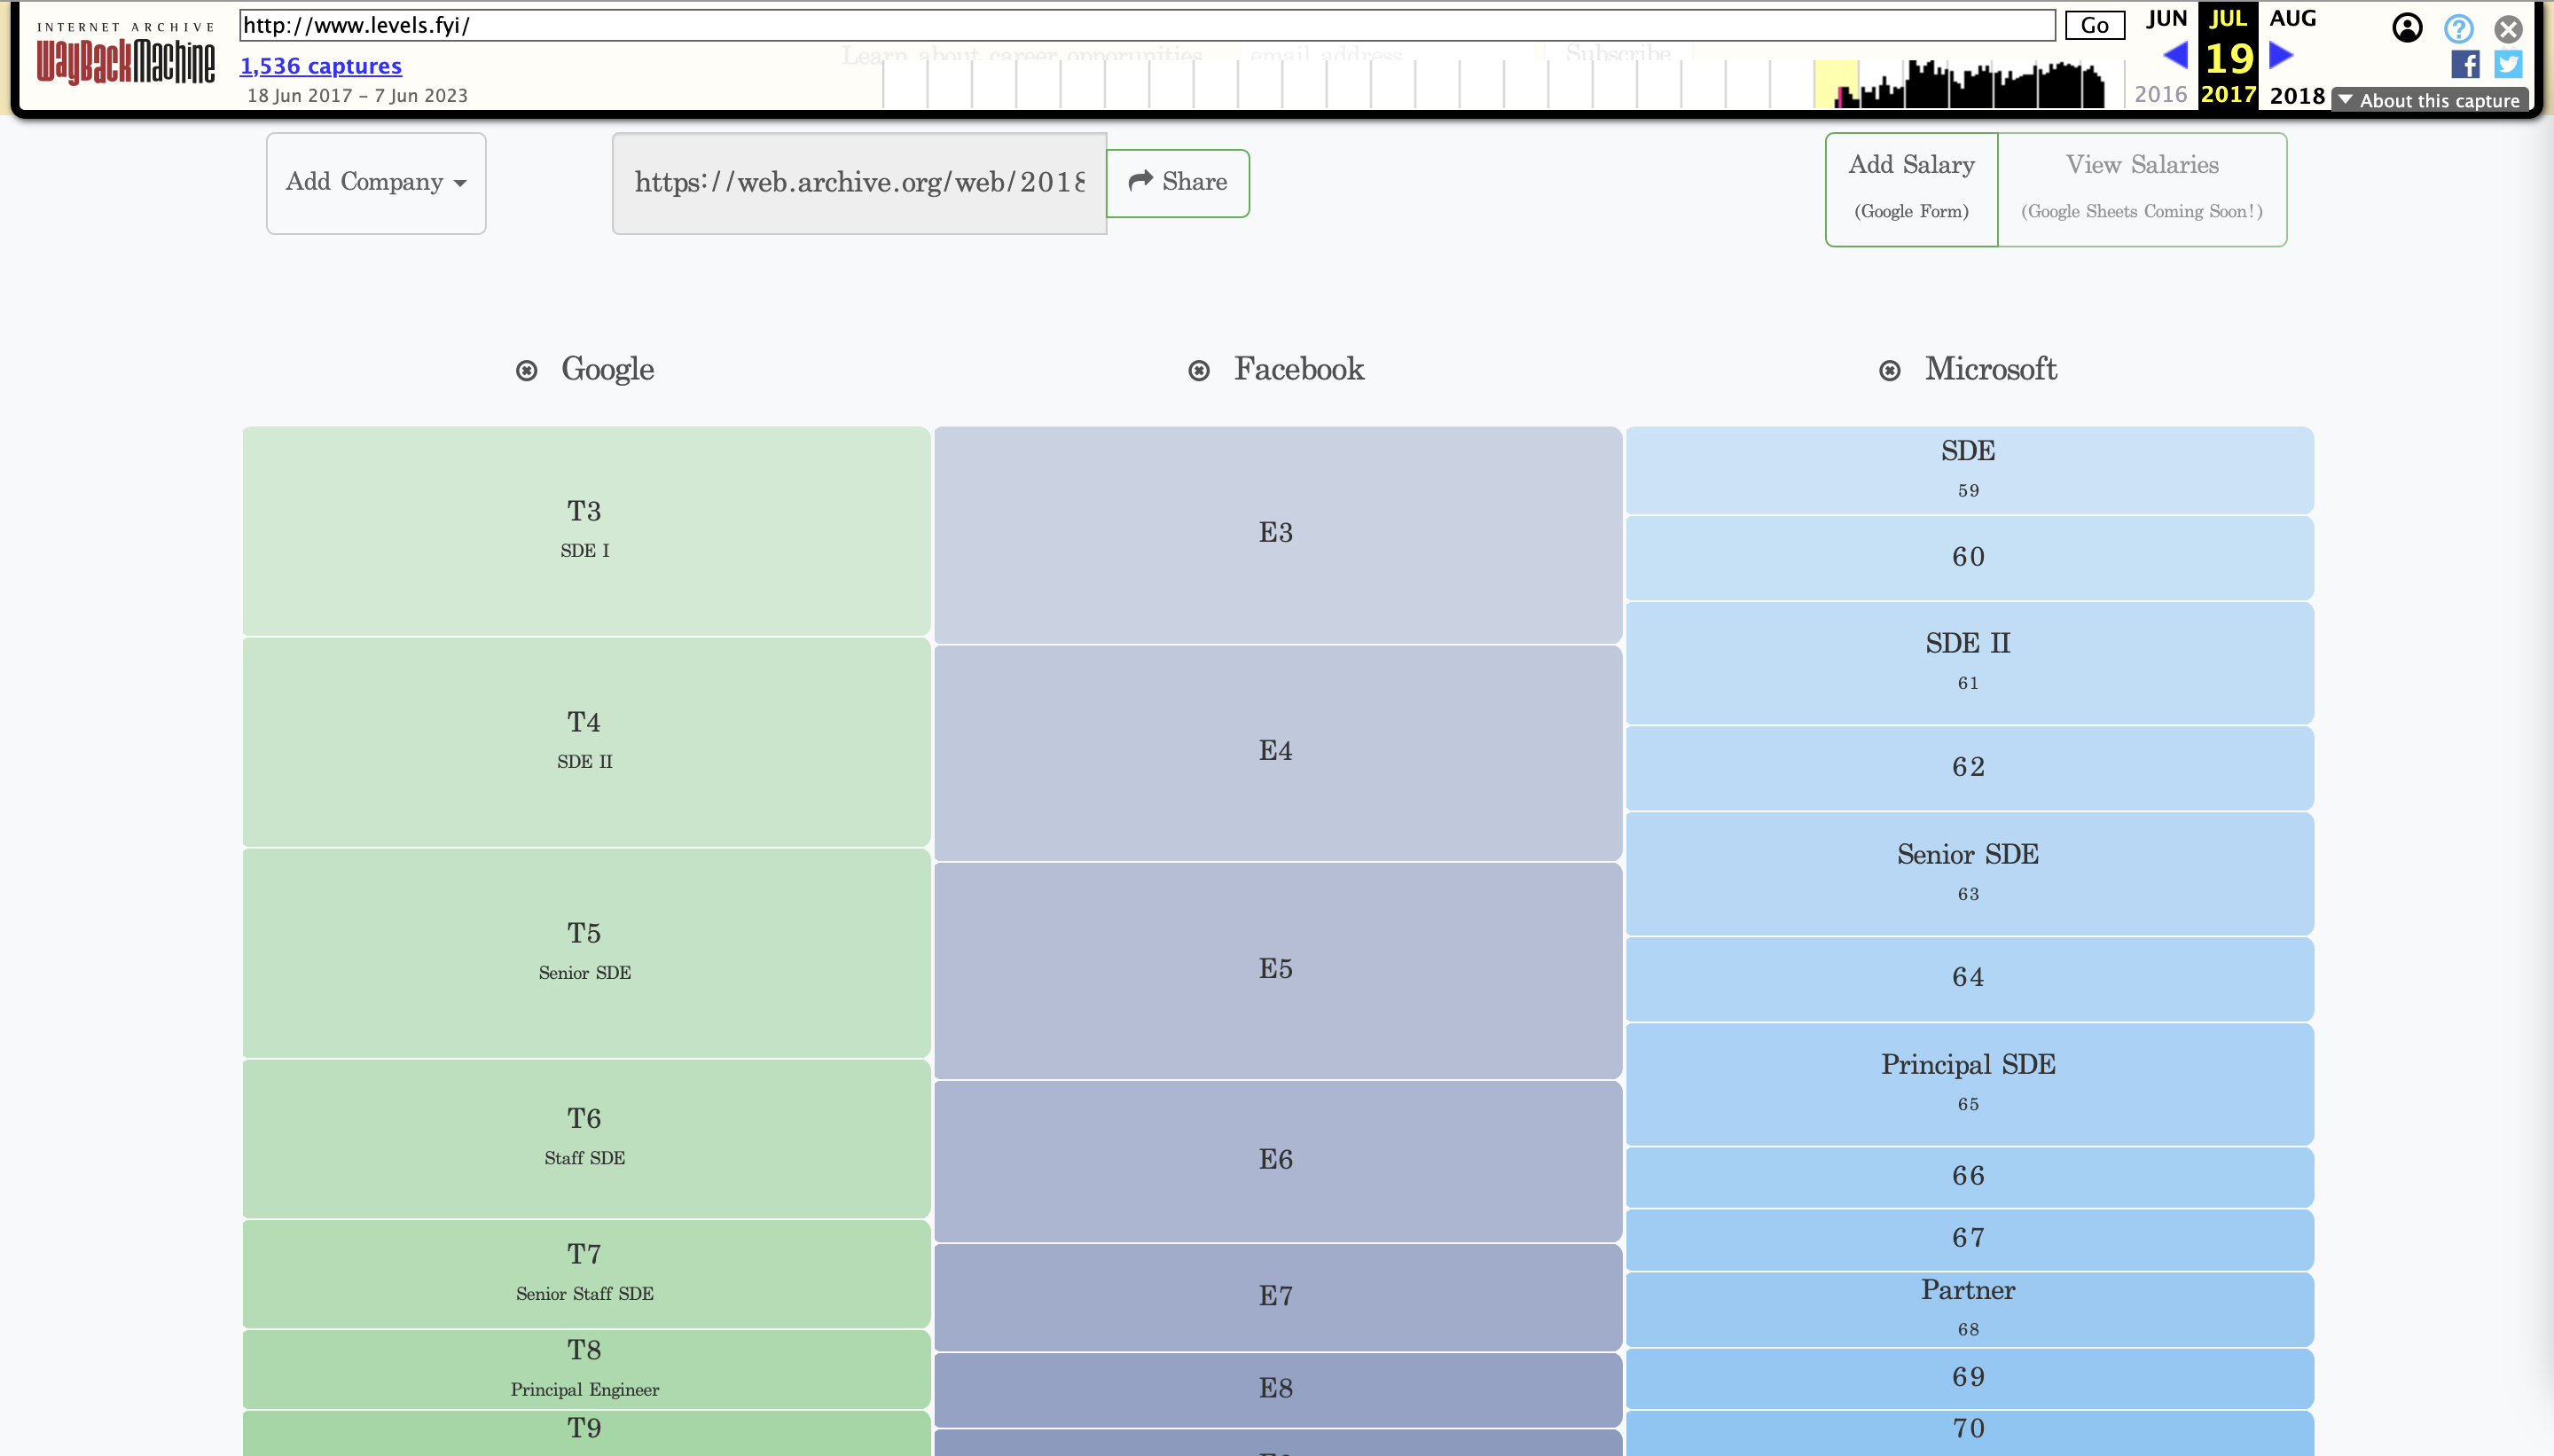2554x1456 pixels.
Task: Open the 1,536 captures link
Action: point(320,66)
